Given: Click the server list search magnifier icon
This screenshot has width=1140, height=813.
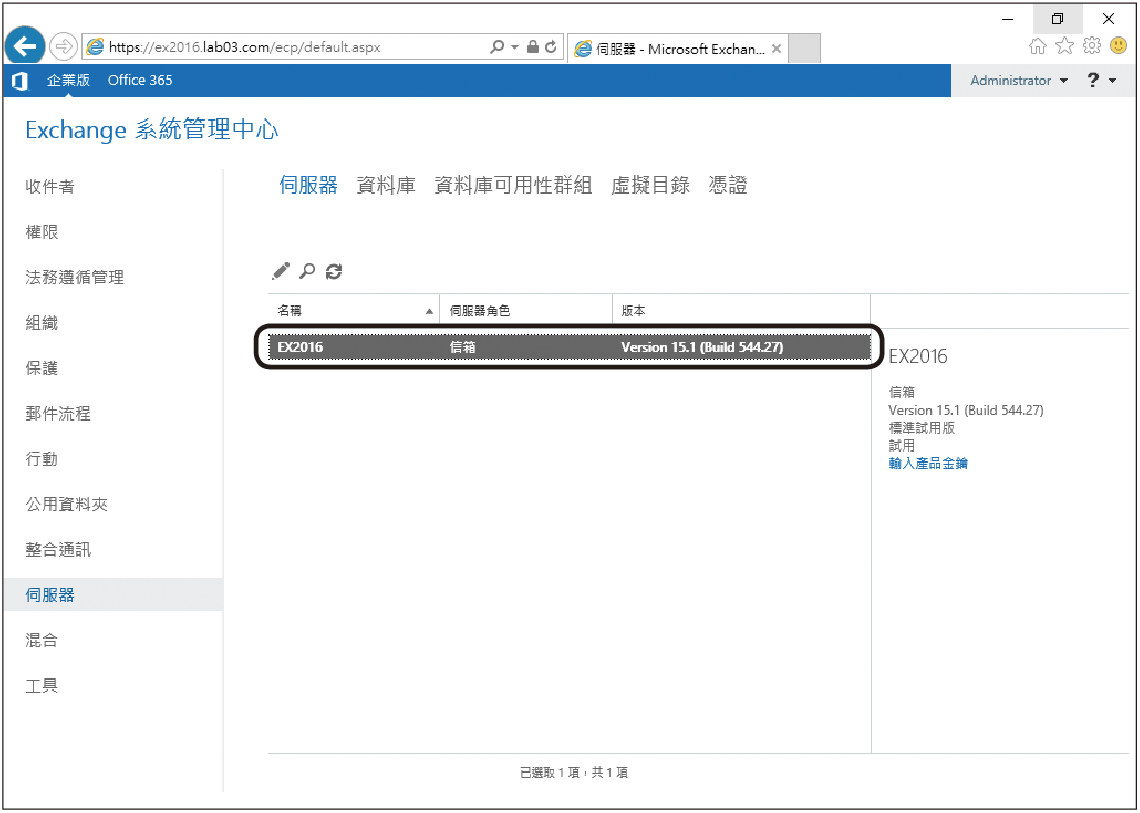Looking at the screenshot, I should (308, 271).
